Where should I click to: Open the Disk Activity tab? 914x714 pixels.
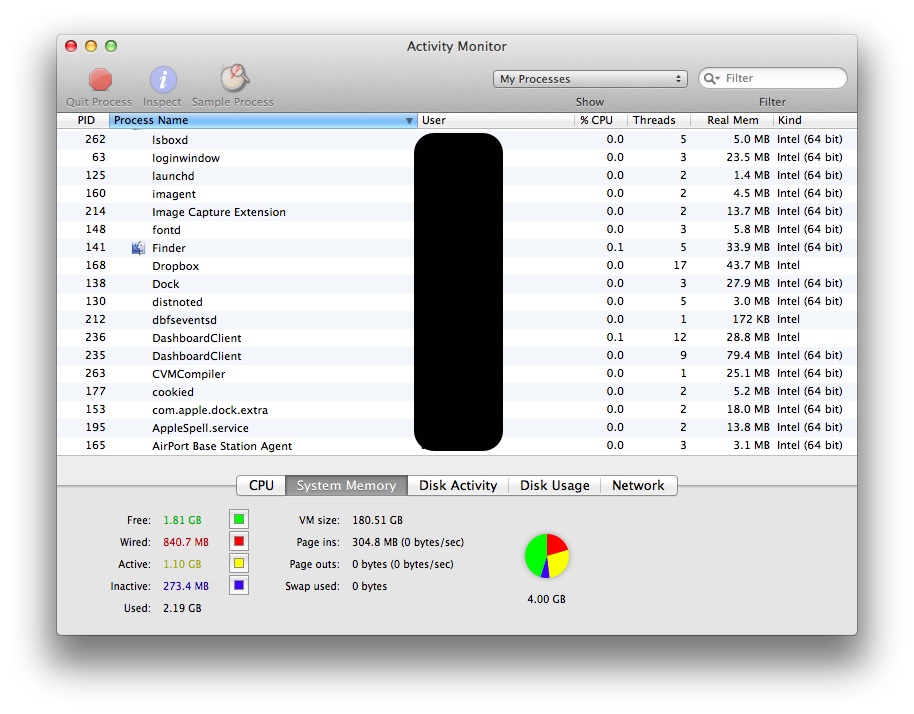click(x=458, y=486)
